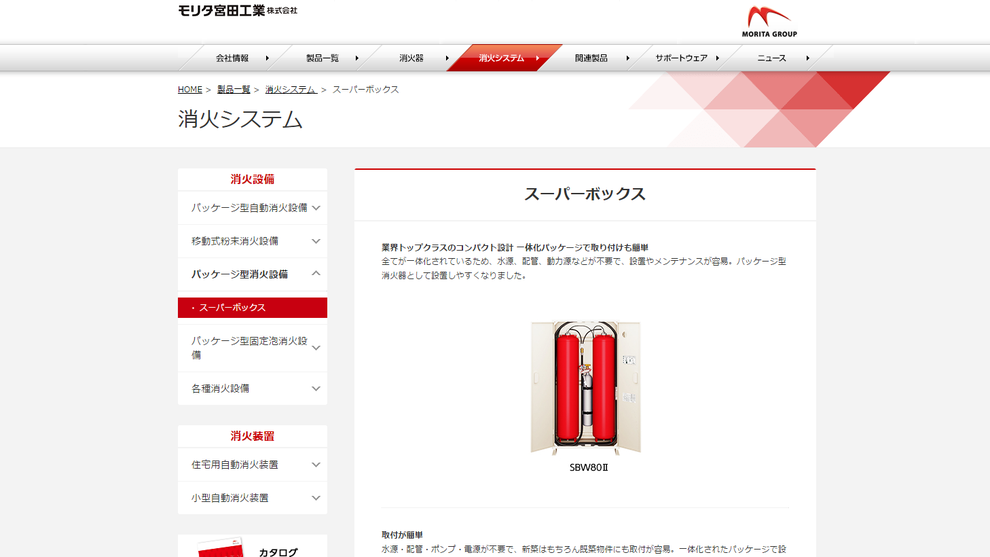Click the arrow icon beside 製品一覧
990x557 pixels.
[x=357, y=58]
